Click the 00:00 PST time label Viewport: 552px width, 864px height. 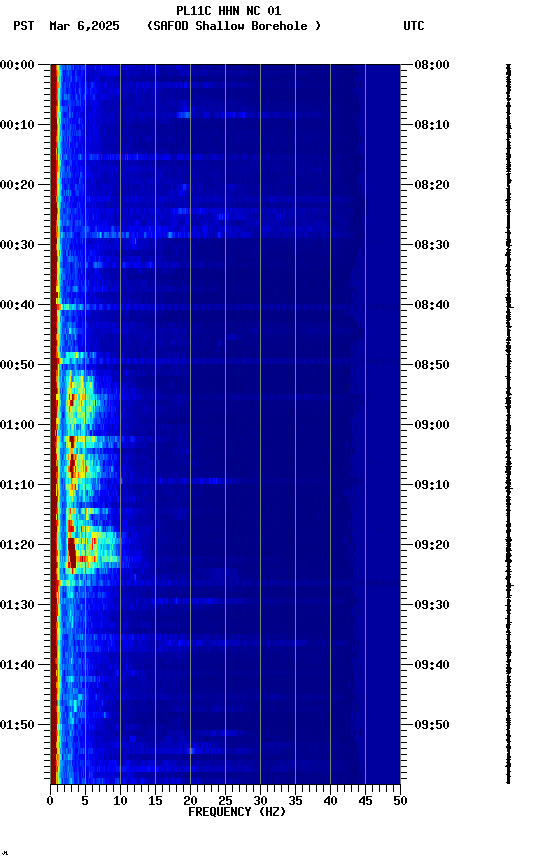pyautogui.click(x=17, y=65)
